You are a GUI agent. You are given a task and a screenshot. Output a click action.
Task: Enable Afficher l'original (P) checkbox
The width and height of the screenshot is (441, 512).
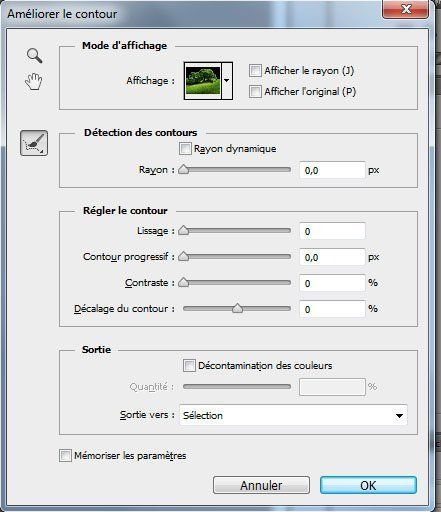pos(255,91)
